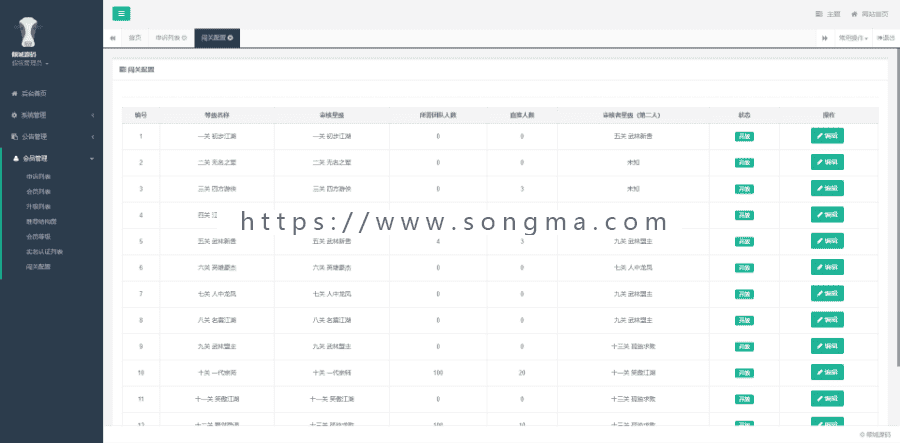Switch to the 申诉列表 tab
Viewport: 900px width, 443px height.
click(x=168, y=38)
